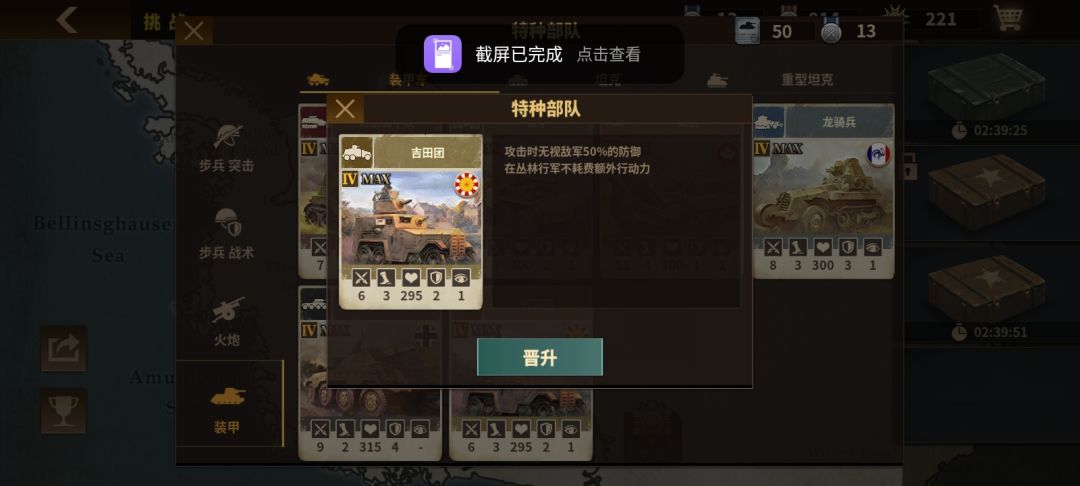This screenshot has height=486, width=1080.
Task: Open the star crate with 02:39:51 timer
Action: (988, 289)
